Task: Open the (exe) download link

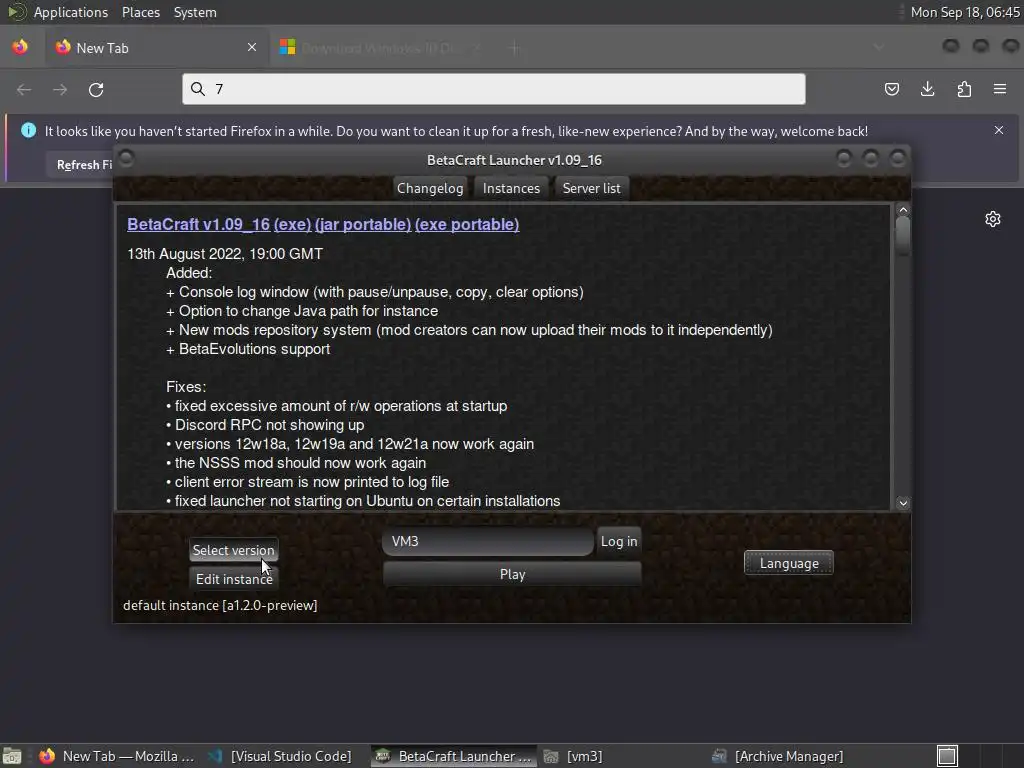Action: (292, 224)
